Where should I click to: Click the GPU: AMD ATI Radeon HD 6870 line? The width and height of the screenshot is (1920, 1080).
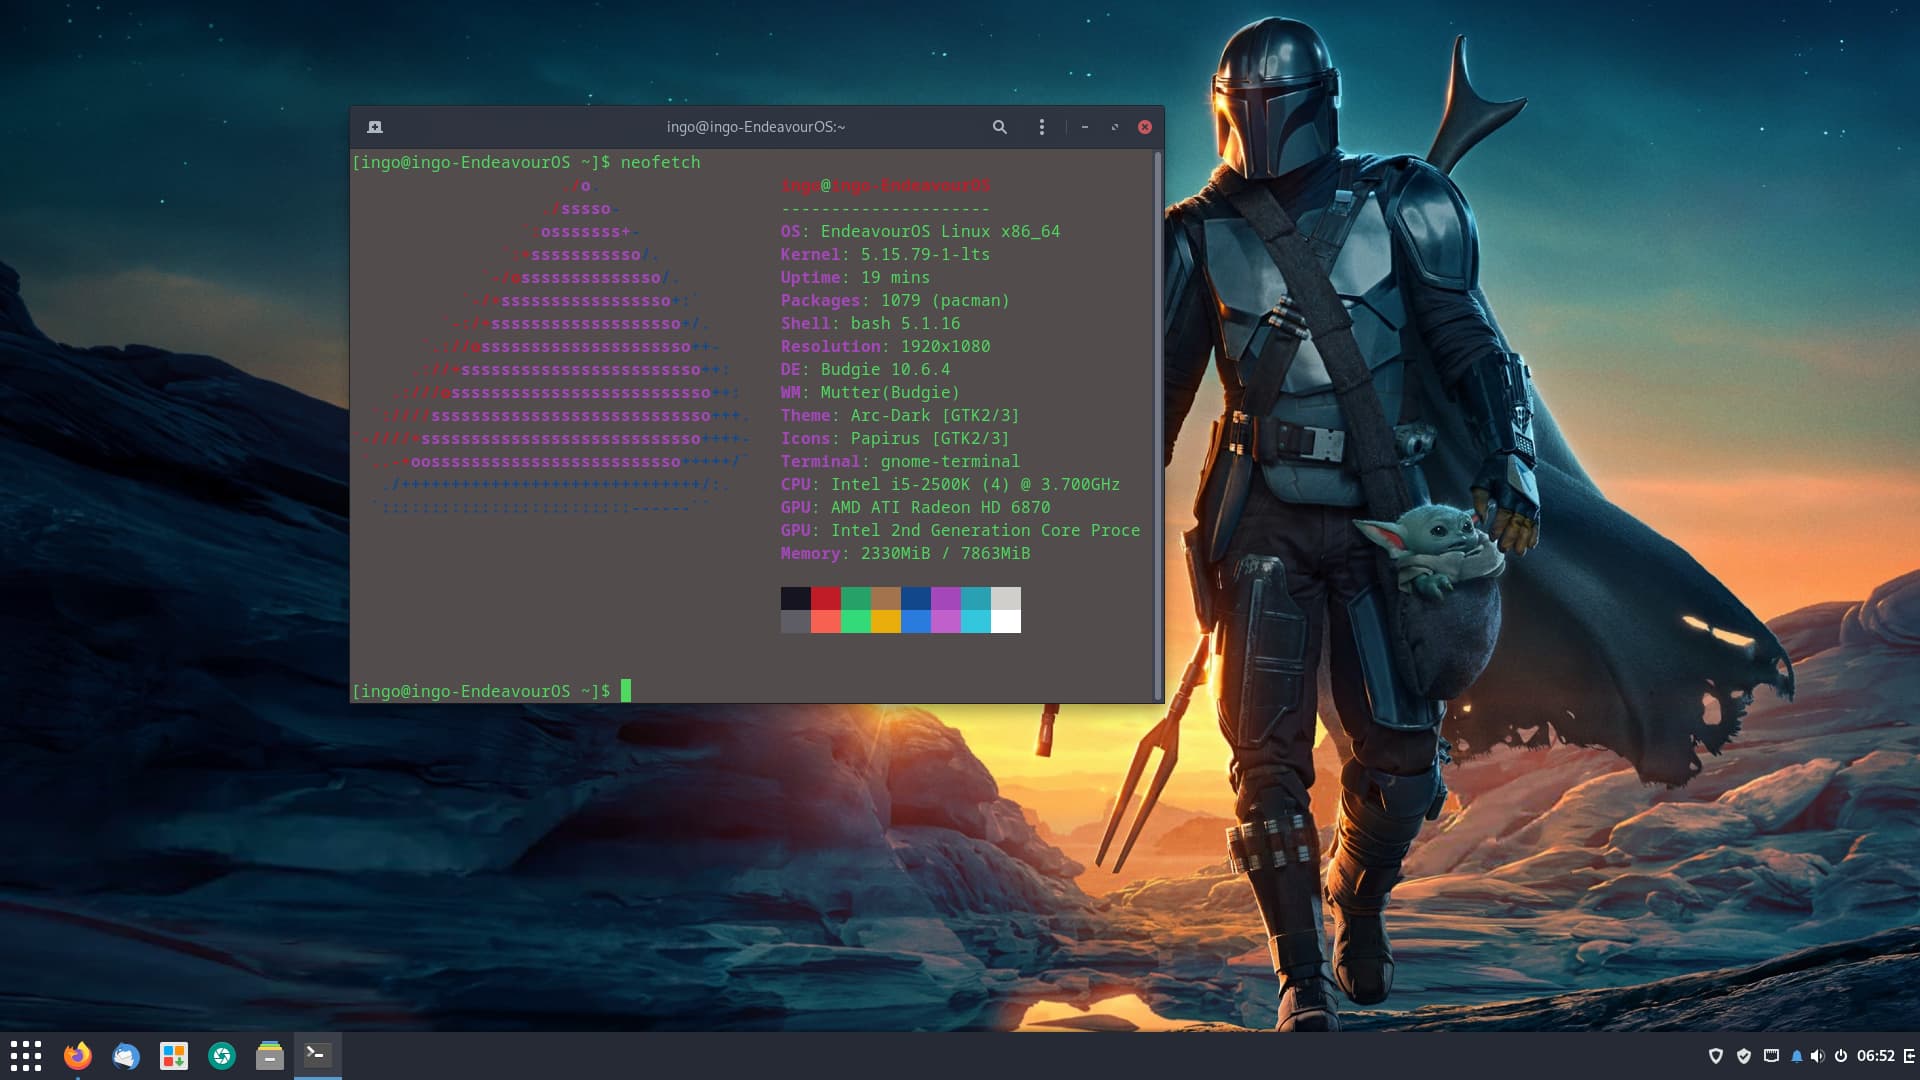pyautogui.click(x=915, y=507)
